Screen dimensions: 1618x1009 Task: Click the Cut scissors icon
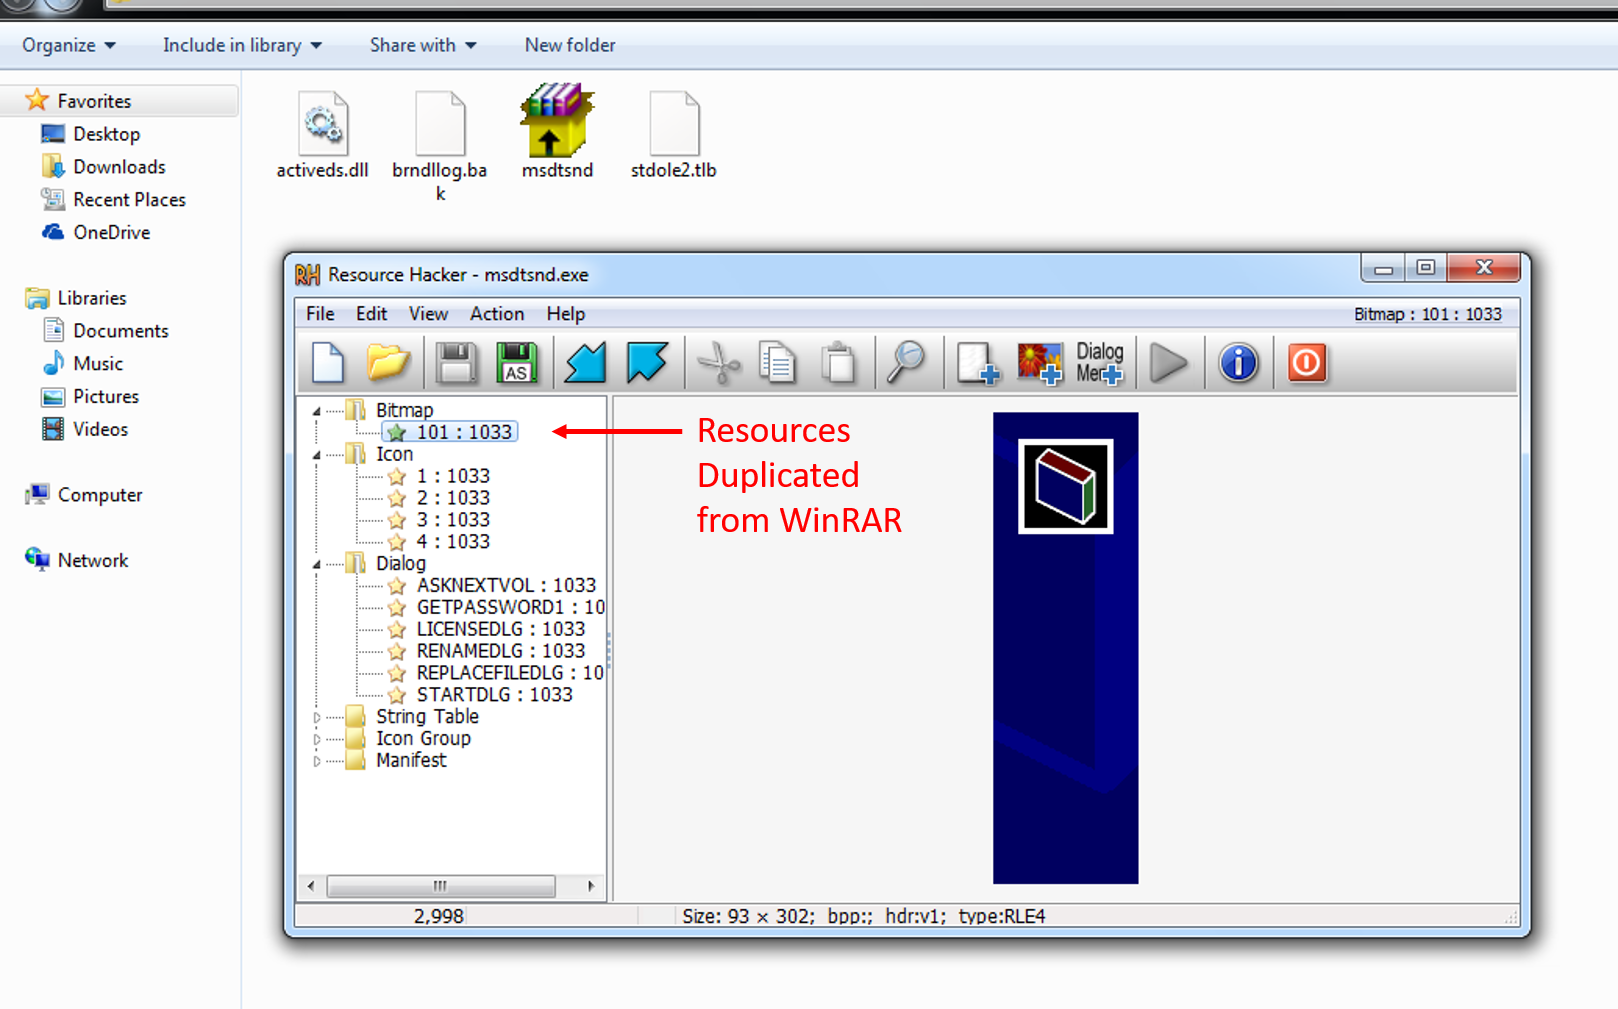[x=718, y=363]
